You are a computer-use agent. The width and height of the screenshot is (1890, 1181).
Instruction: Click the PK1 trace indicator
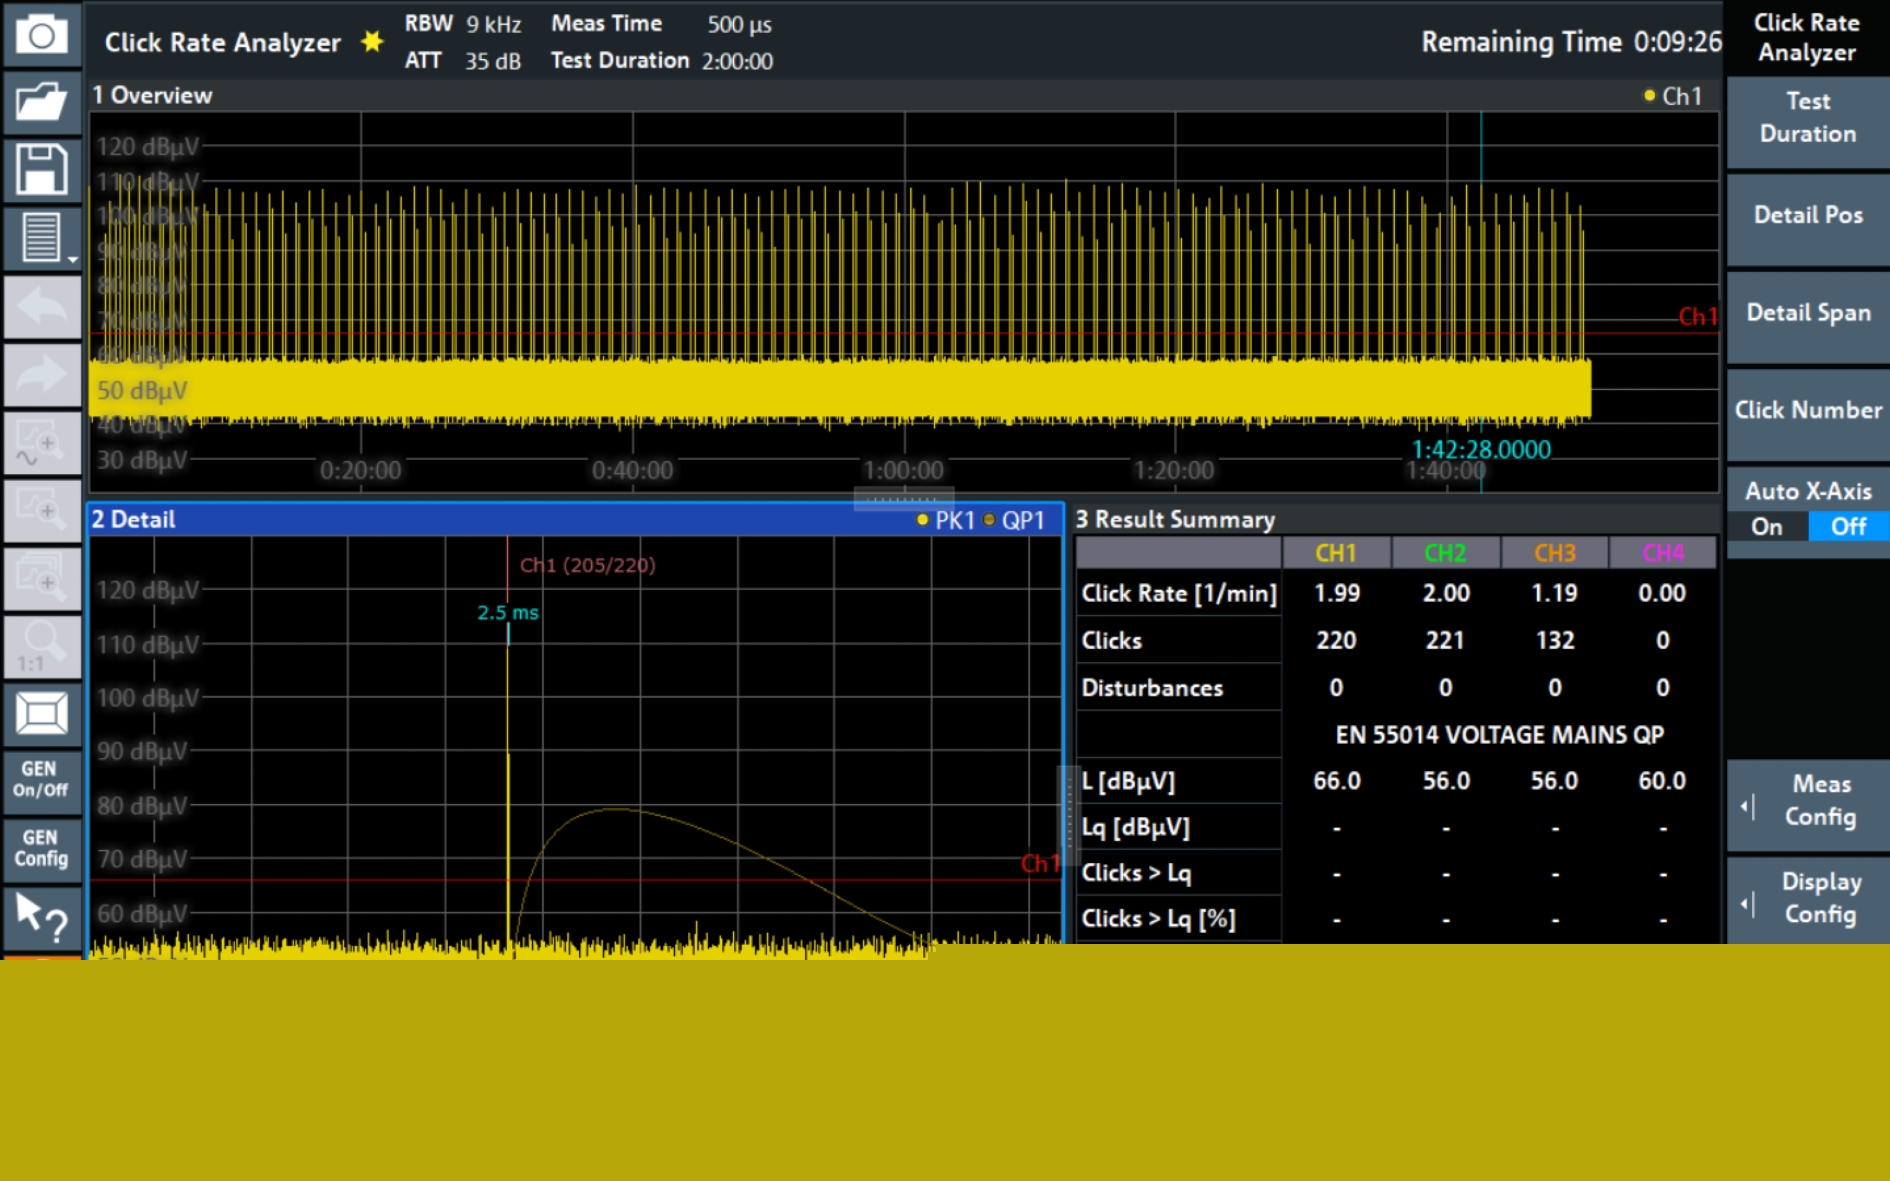[x=946, y=520]
